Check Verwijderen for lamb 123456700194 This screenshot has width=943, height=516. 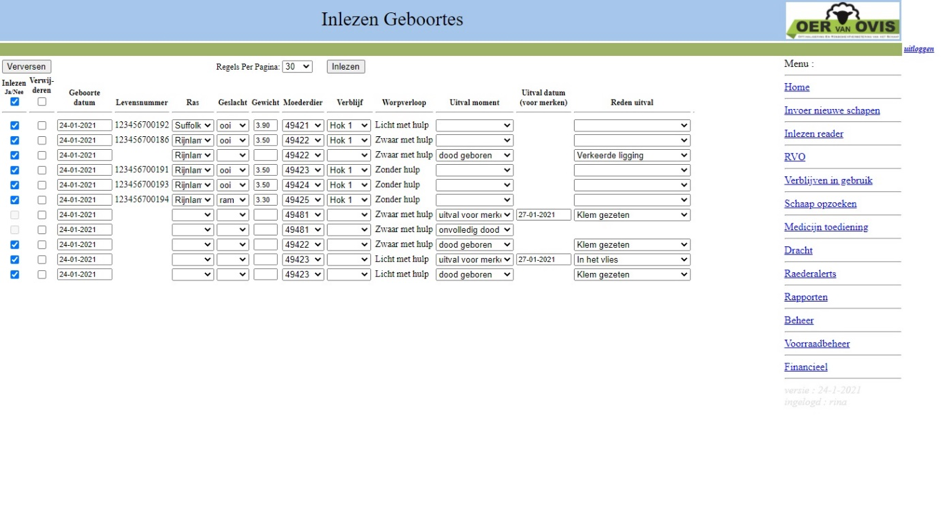click(41, 200)
